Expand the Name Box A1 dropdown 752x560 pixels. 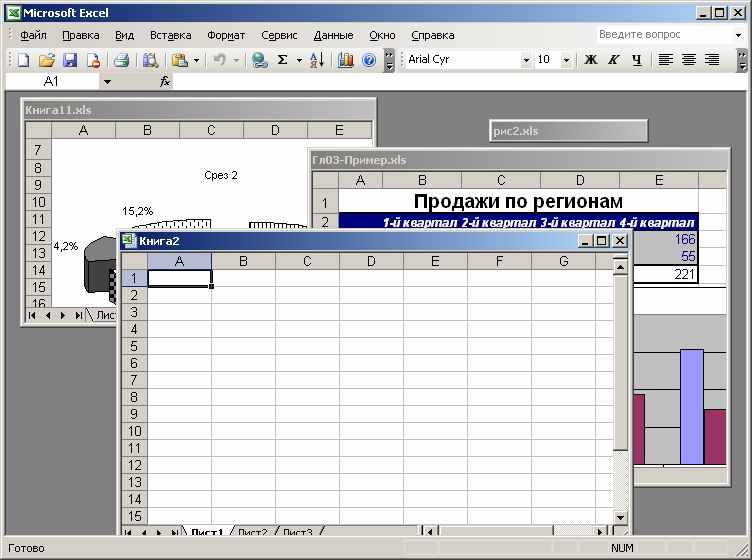click(x=107, y=82)
